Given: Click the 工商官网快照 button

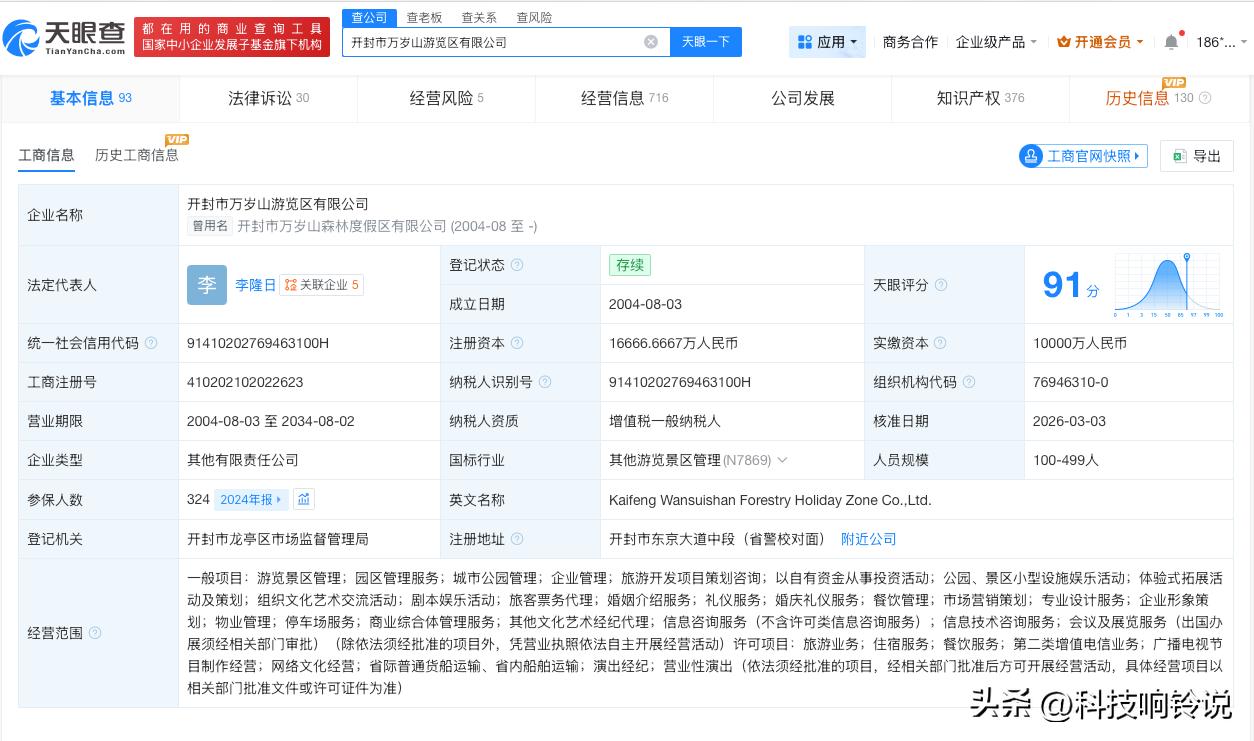Looking at the screenshot, I should 1083,156.
